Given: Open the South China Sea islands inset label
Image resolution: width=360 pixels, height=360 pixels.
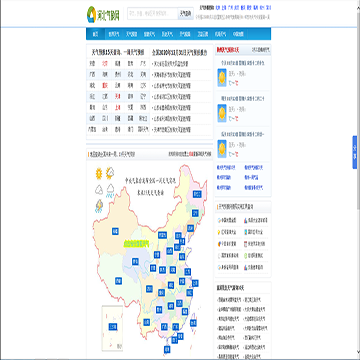Looking at the screenshot, I should coord(113,326).
